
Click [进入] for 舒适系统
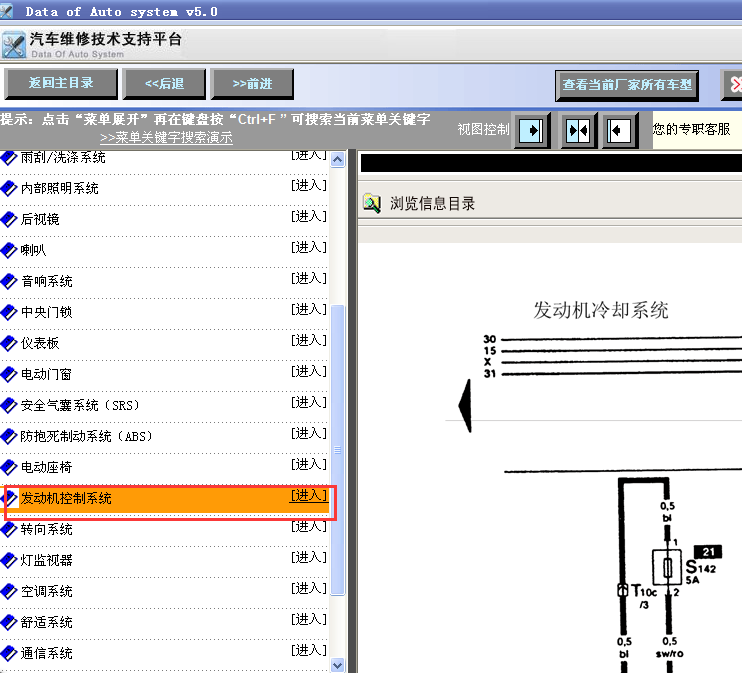click(309, 619)
